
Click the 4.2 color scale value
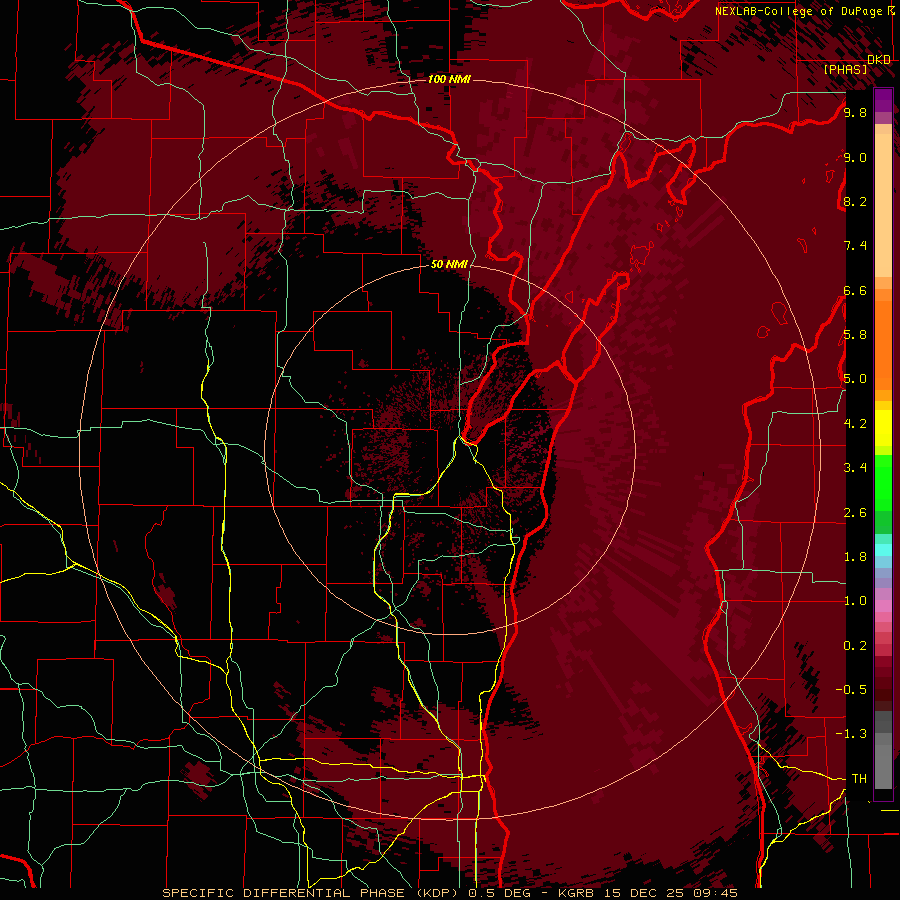pyautogui.click(x=855, y=424)
